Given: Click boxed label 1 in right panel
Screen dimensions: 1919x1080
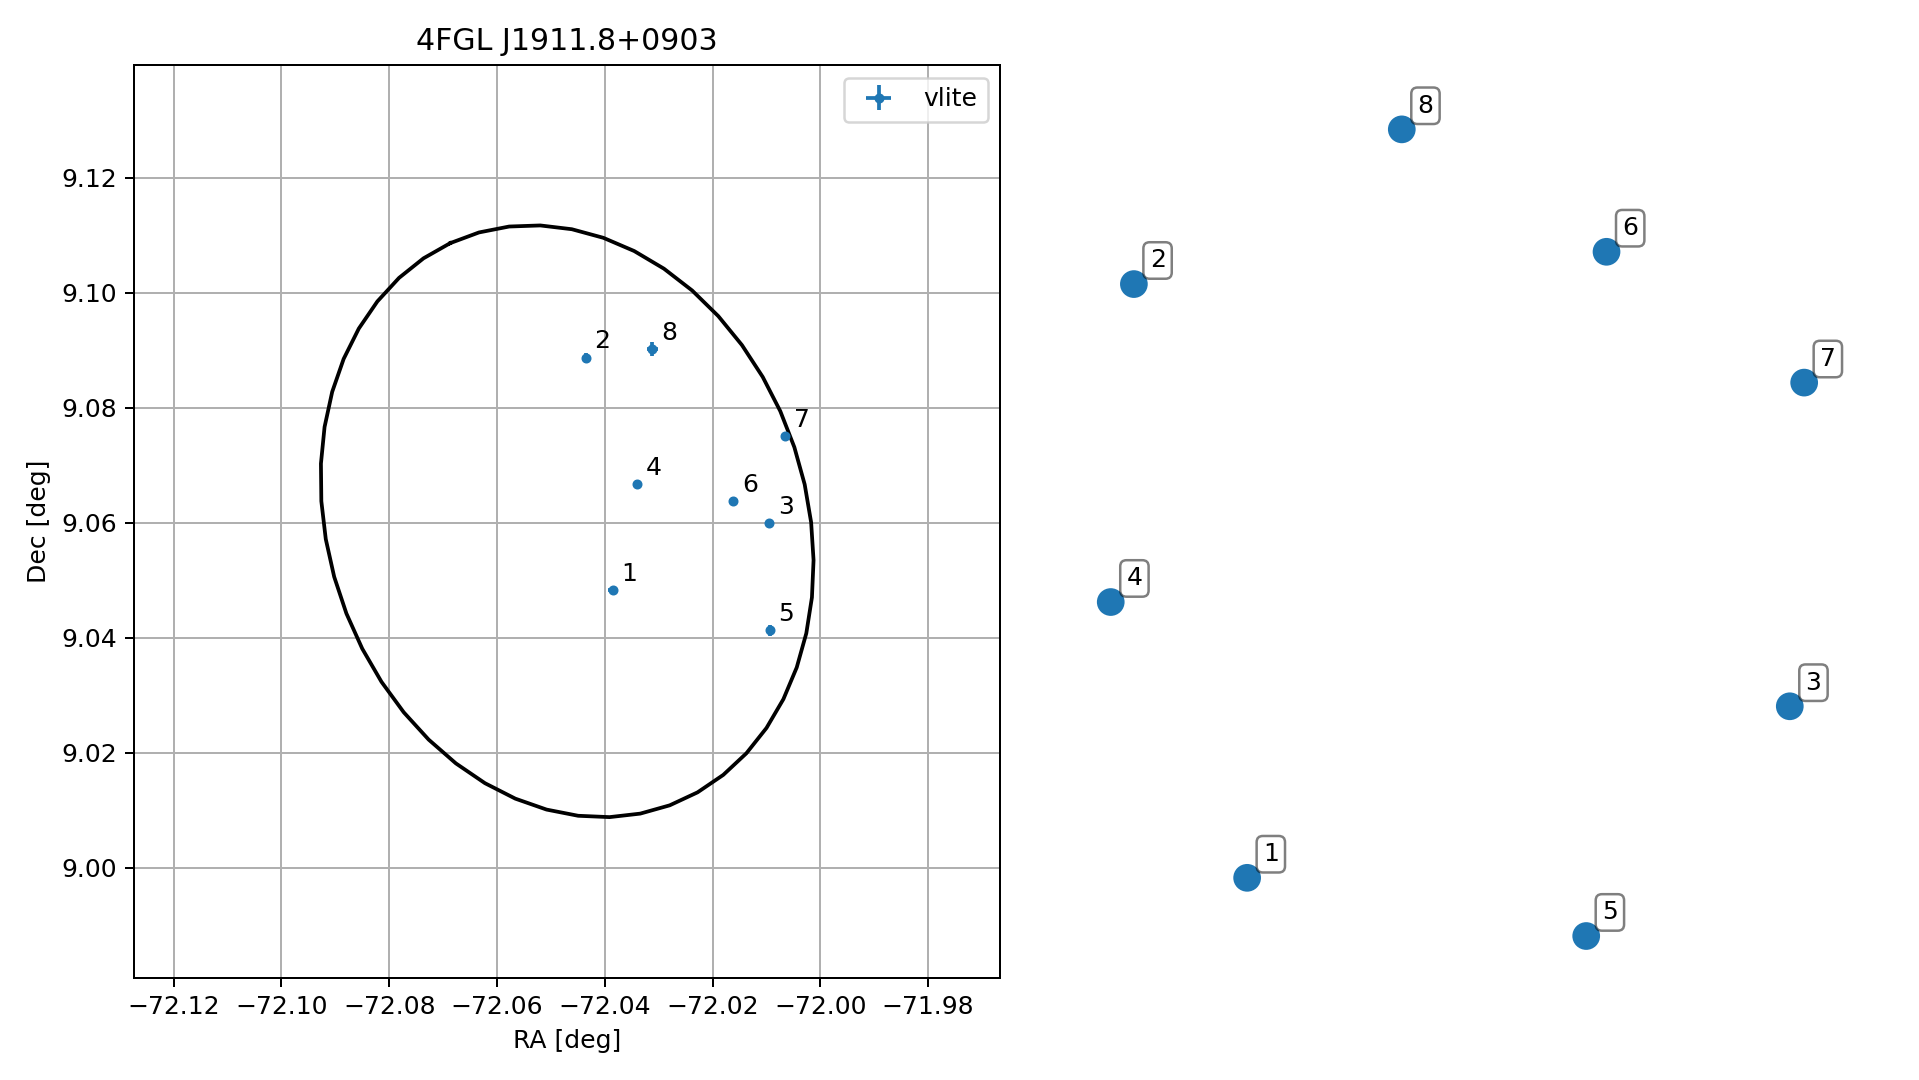Looking at the screenshot, I should 1271,854.
